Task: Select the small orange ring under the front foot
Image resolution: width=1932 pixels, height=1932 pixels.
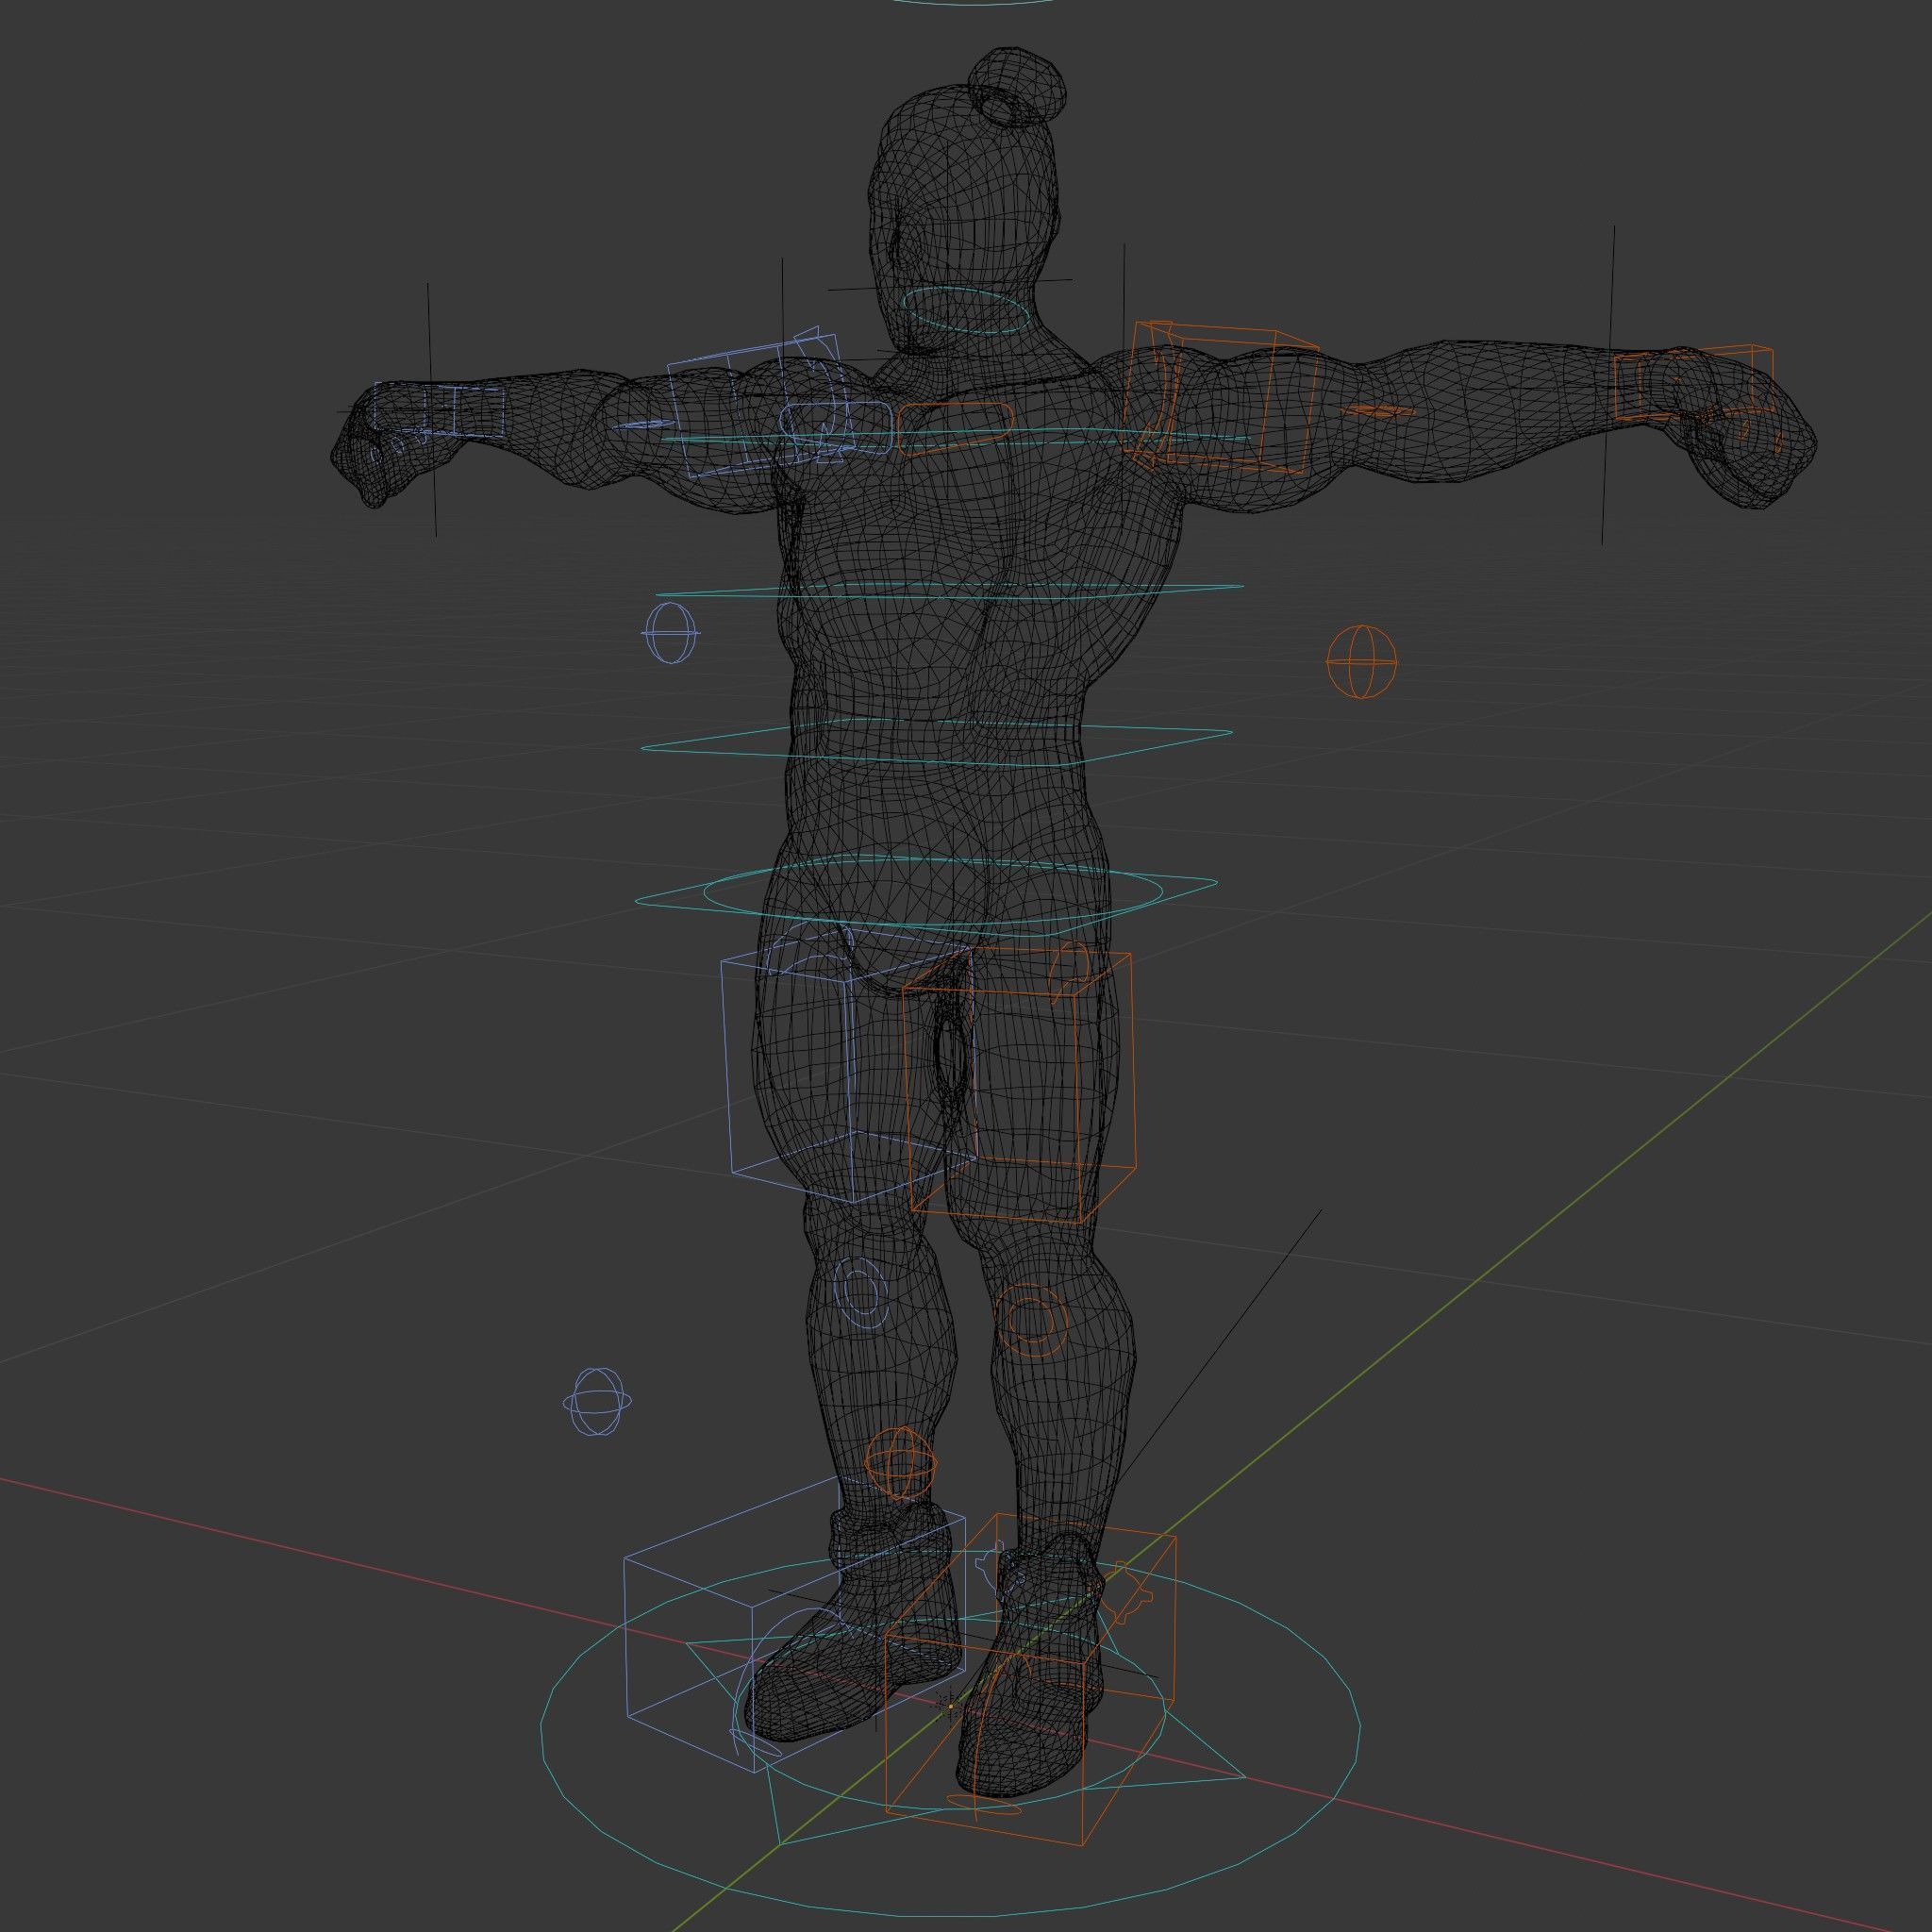Action: pyautogui.click(x=984, y=1803)
